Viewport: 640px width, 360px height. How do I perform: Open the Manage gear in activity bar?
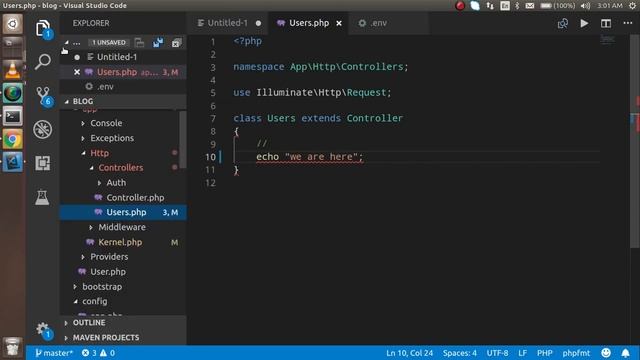pos(43,330)
